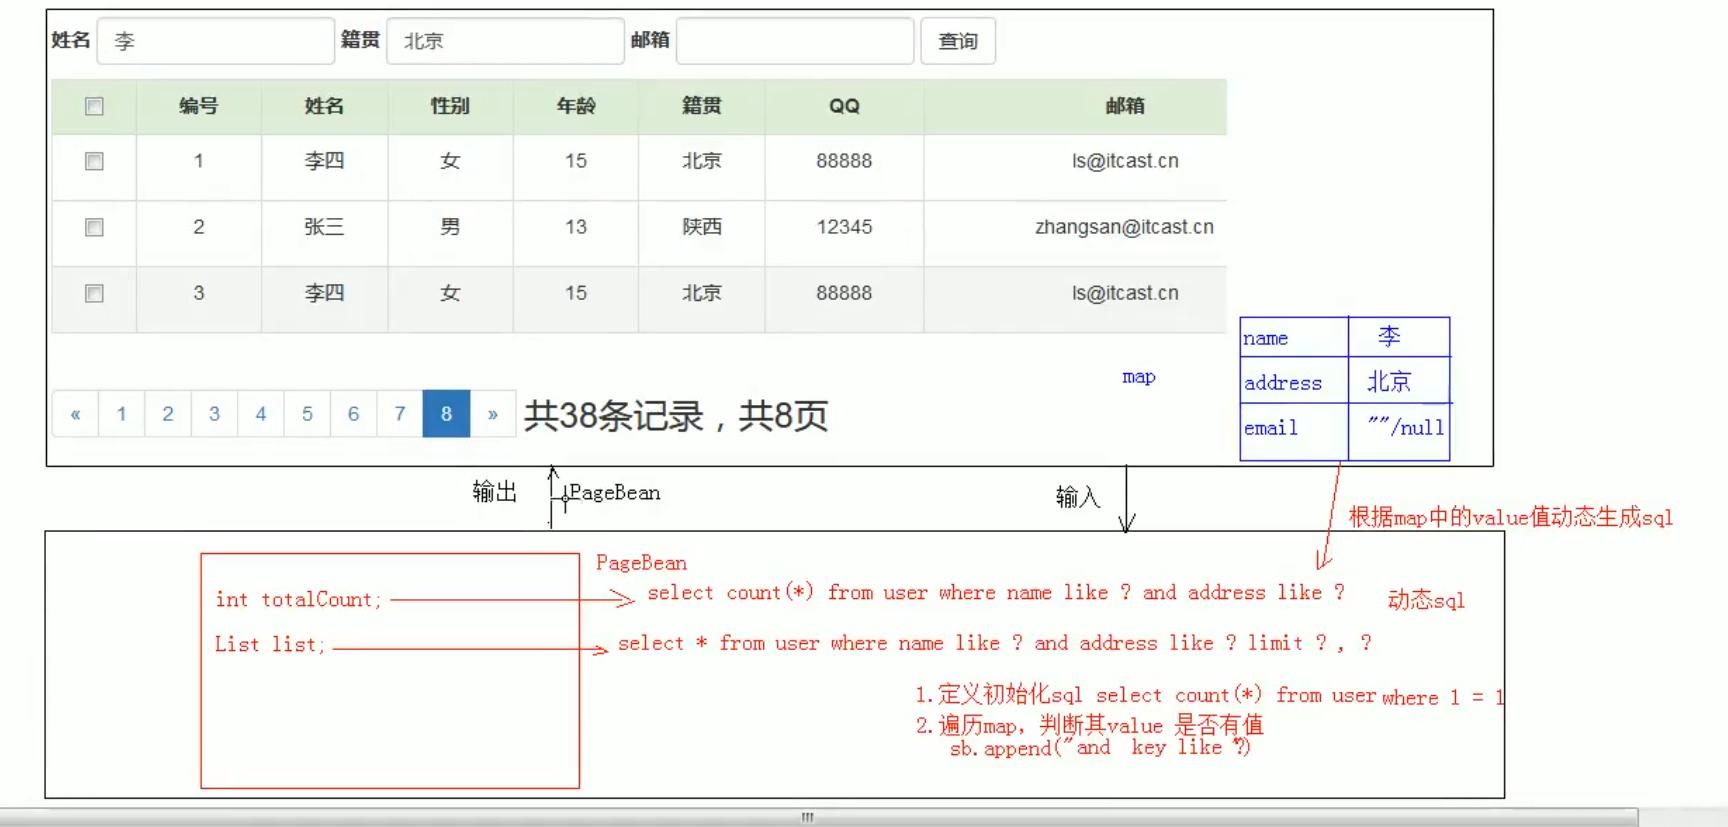Click the 性别 column header
Screen dimensions: 1728x827
[x=450, y=106]
